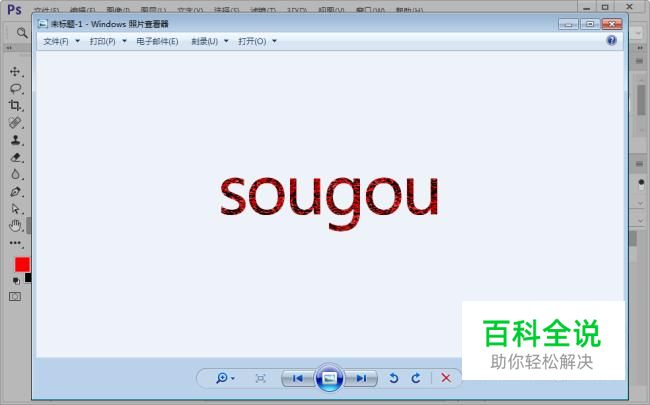Minimize the Photo Viewer window
This screenshot has height=405, width=650.
[x=568, y=24]
